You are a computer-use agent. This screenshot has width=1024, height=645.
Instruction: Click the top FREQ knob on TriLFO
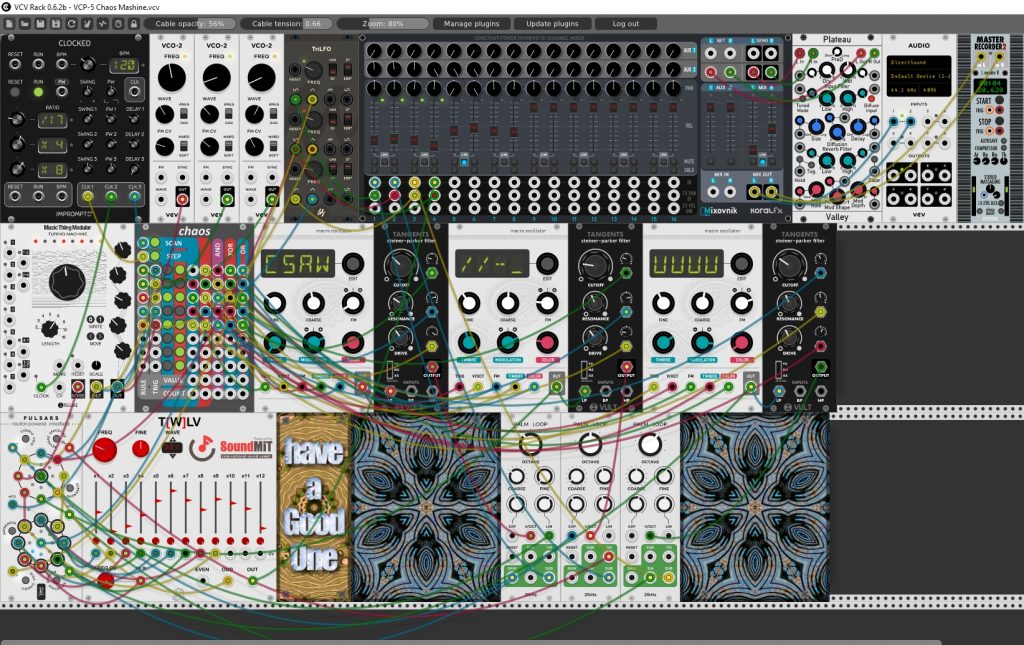click(314, 70)
